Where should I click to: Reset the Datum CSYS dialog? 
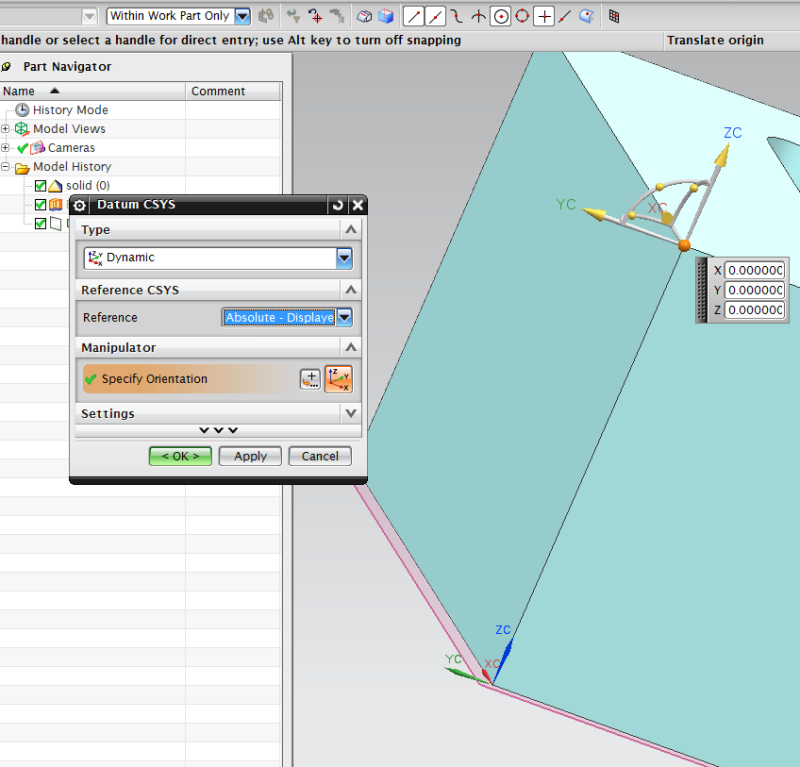point(337,205)
